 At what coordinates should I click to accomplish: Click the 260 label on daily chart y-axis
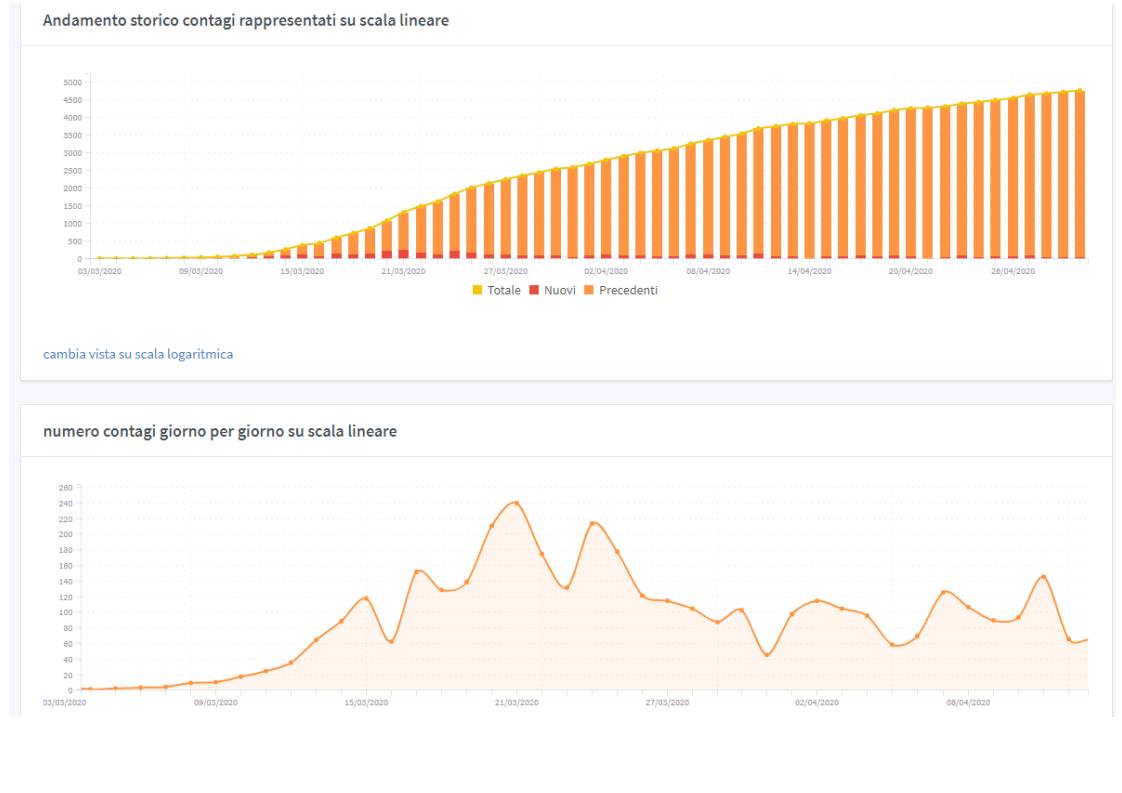[65, 488]
